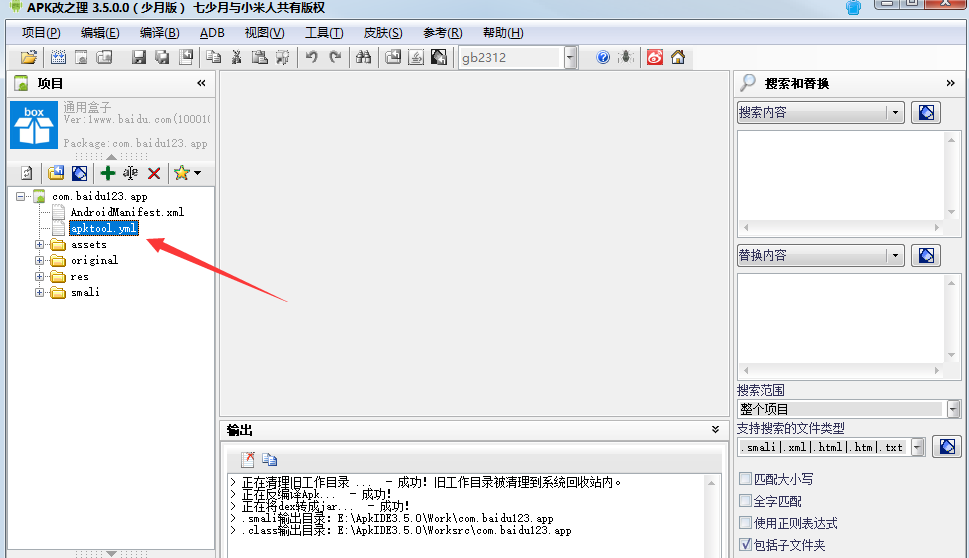Open the 帮助(H) menu
The image size is (969, 558).
(503, 33)
